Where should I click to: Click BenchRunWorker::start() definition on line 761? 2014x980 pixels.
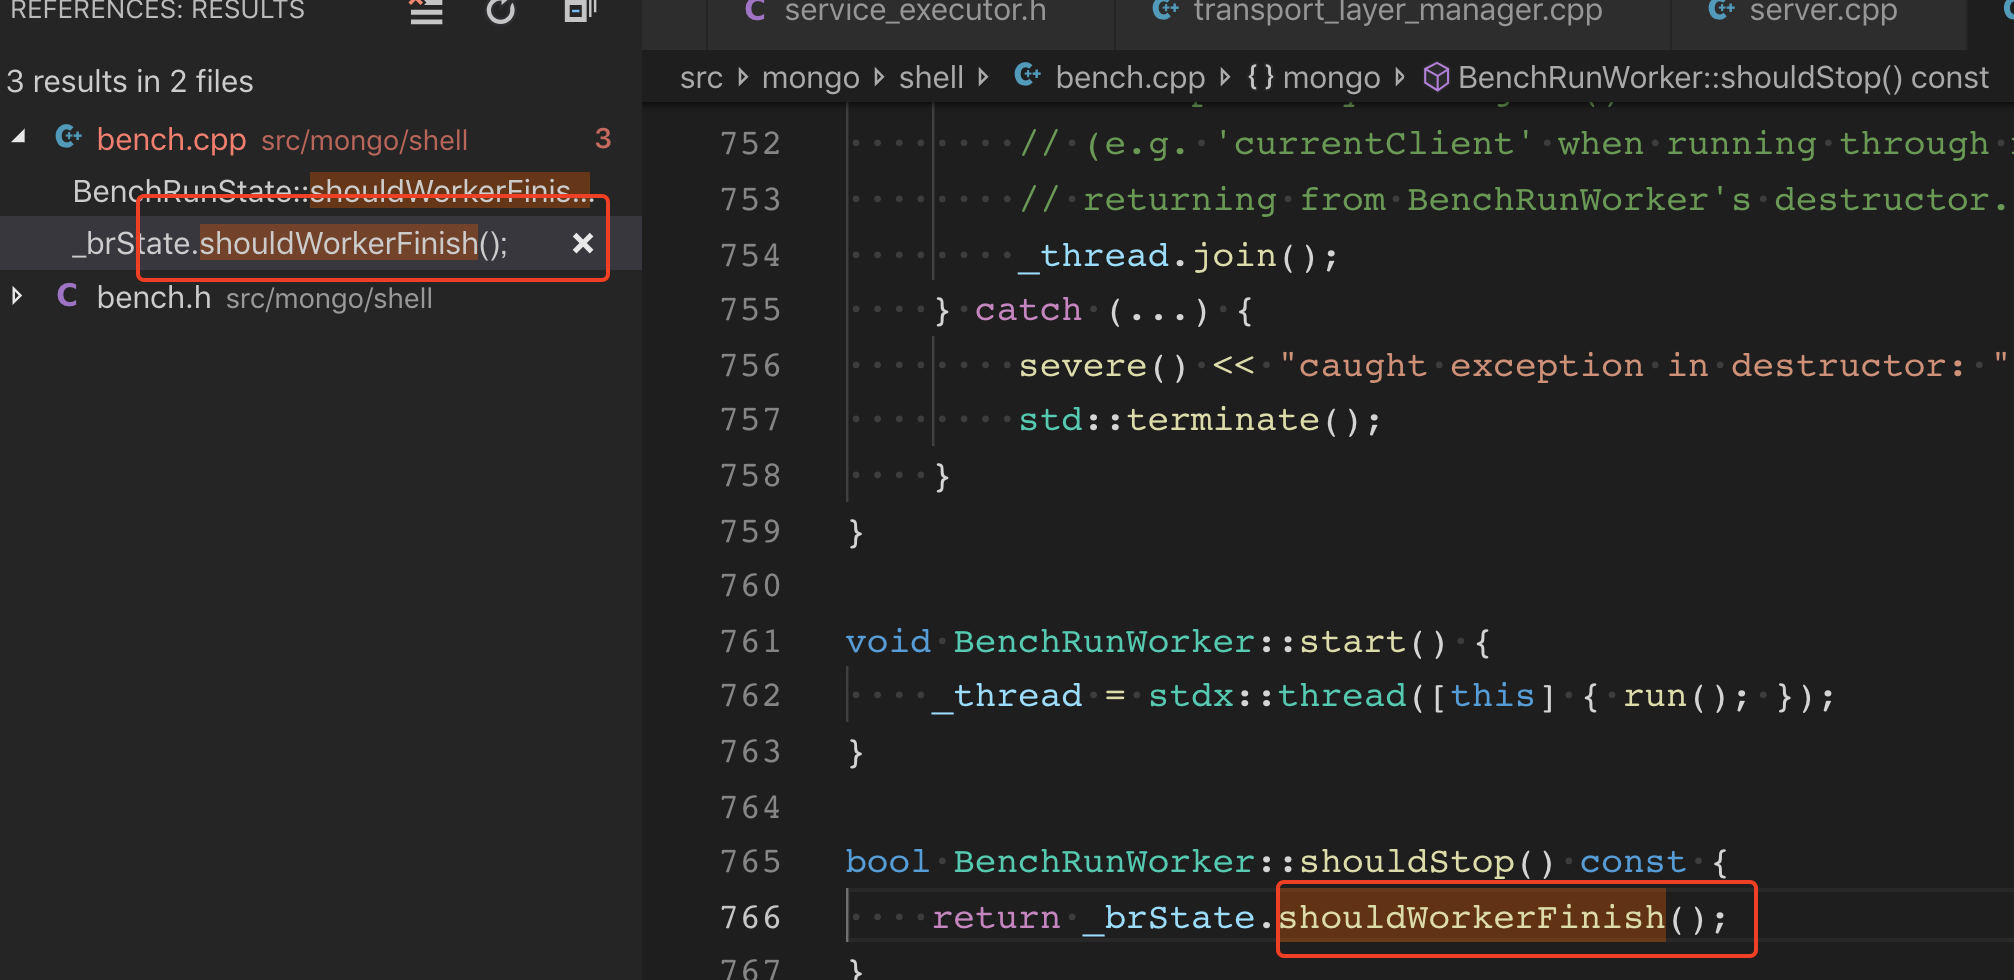click(x=1200, y=641)
